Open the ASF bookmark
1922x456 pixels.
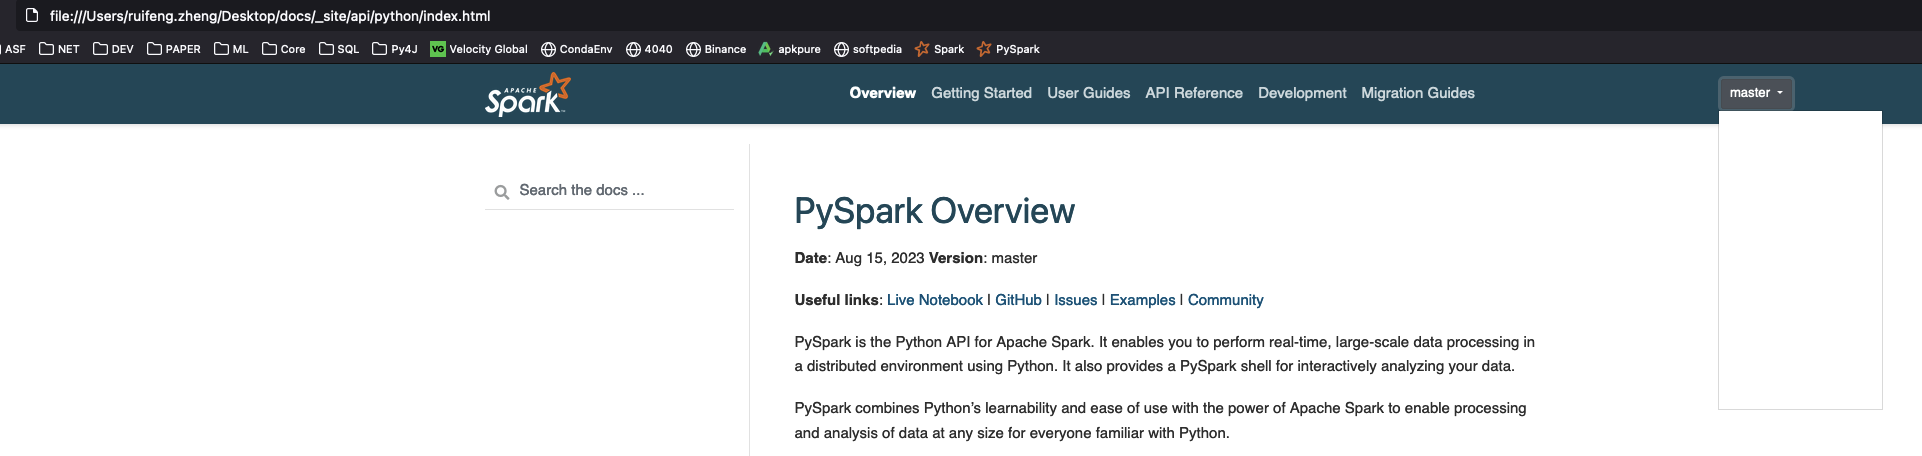[x=14, y=49]
